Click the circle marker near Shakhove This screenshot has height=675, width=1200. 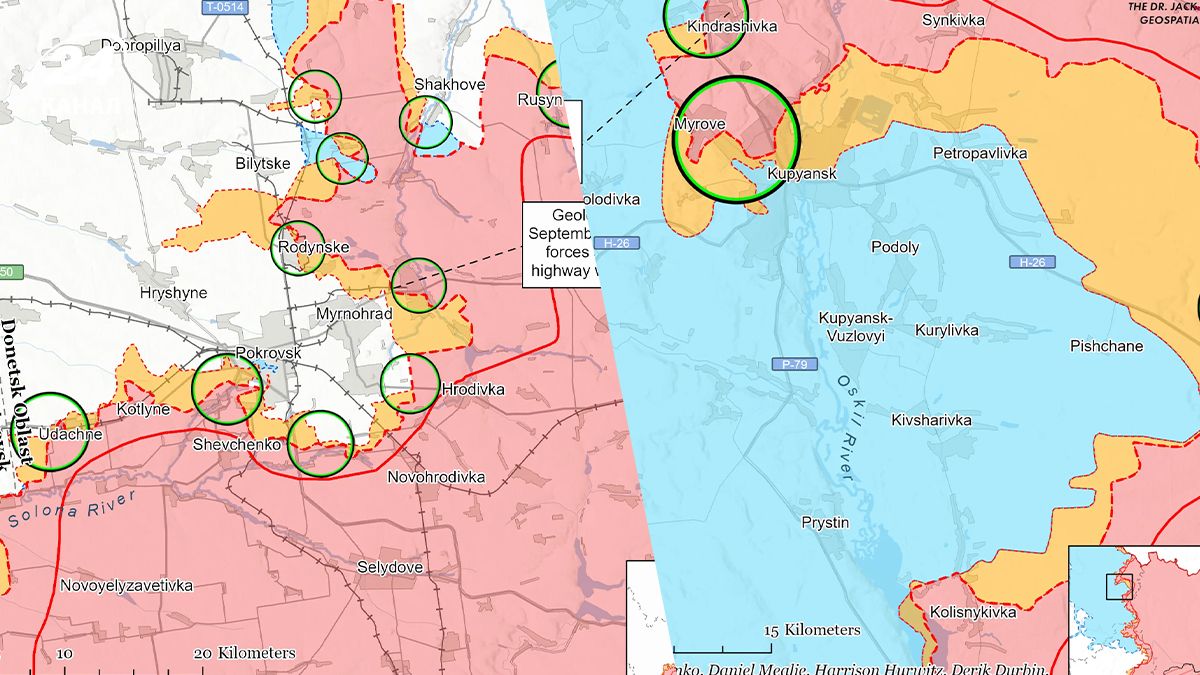pos(426,122)
